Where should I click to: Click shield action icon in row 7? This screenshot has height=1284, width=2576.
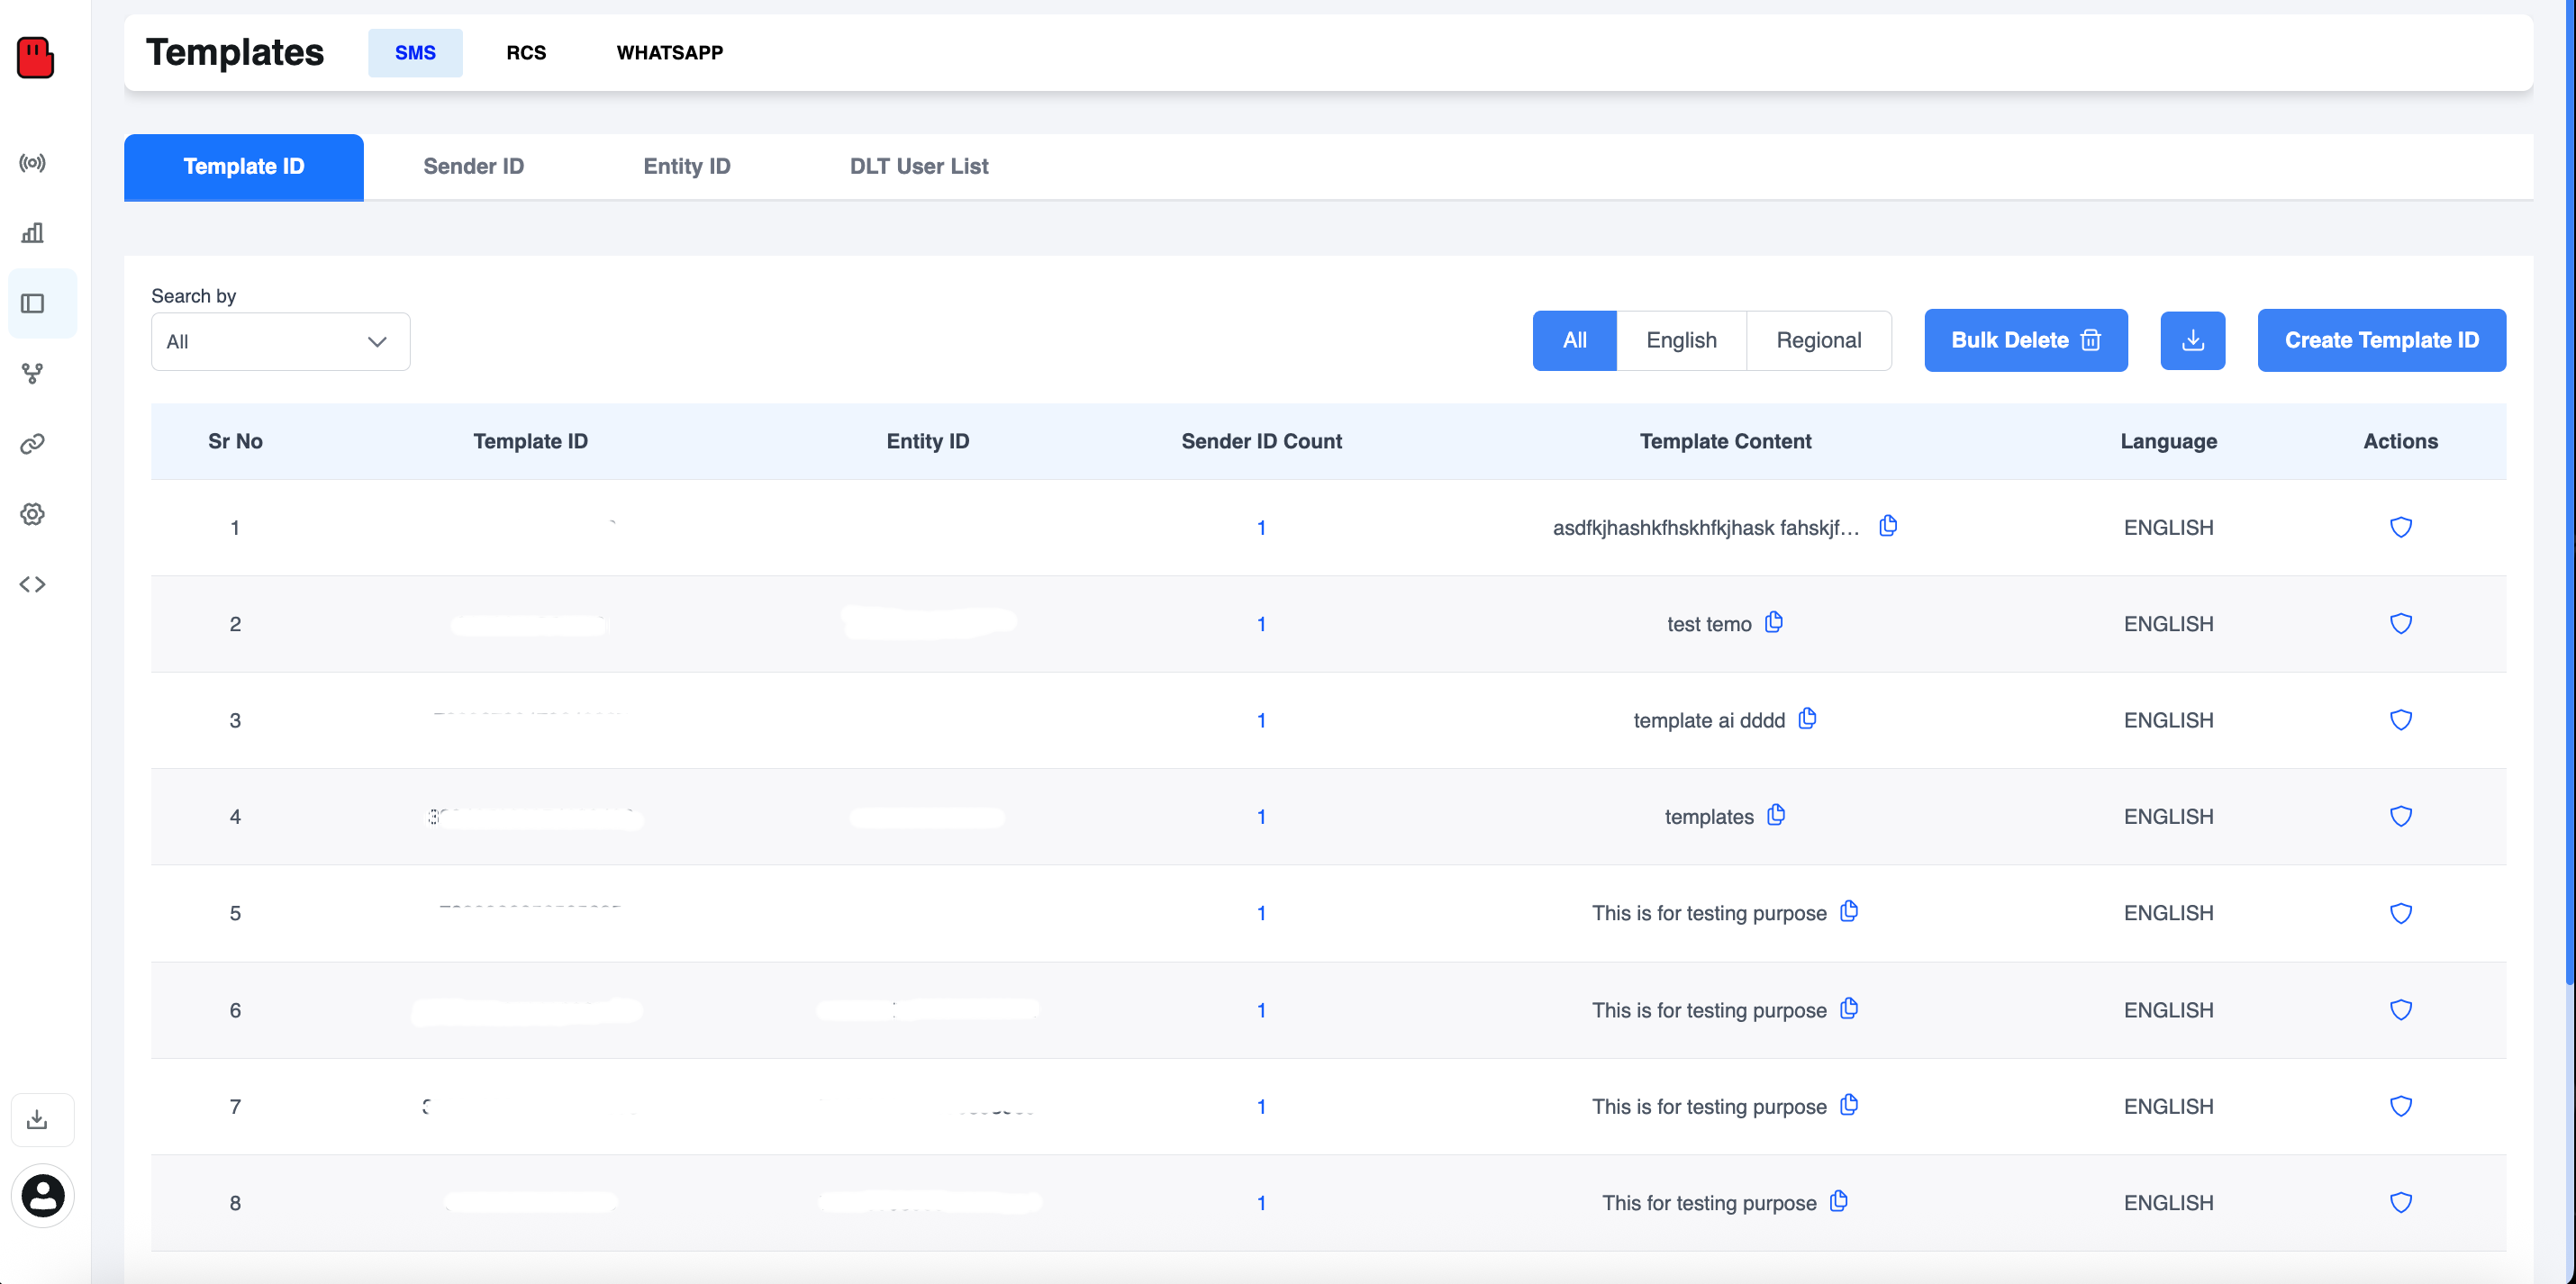pos(2401,1106)
